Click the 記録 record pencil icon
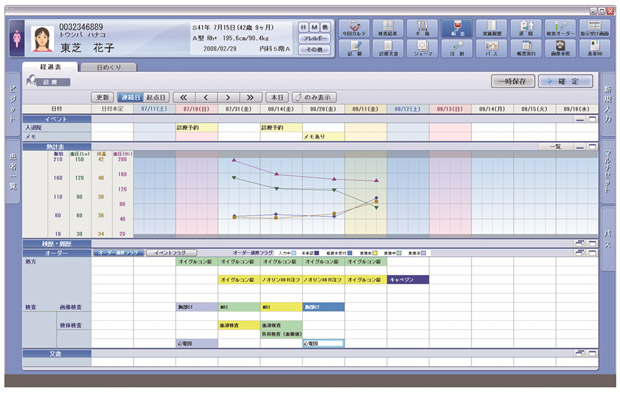 (354, 48)
